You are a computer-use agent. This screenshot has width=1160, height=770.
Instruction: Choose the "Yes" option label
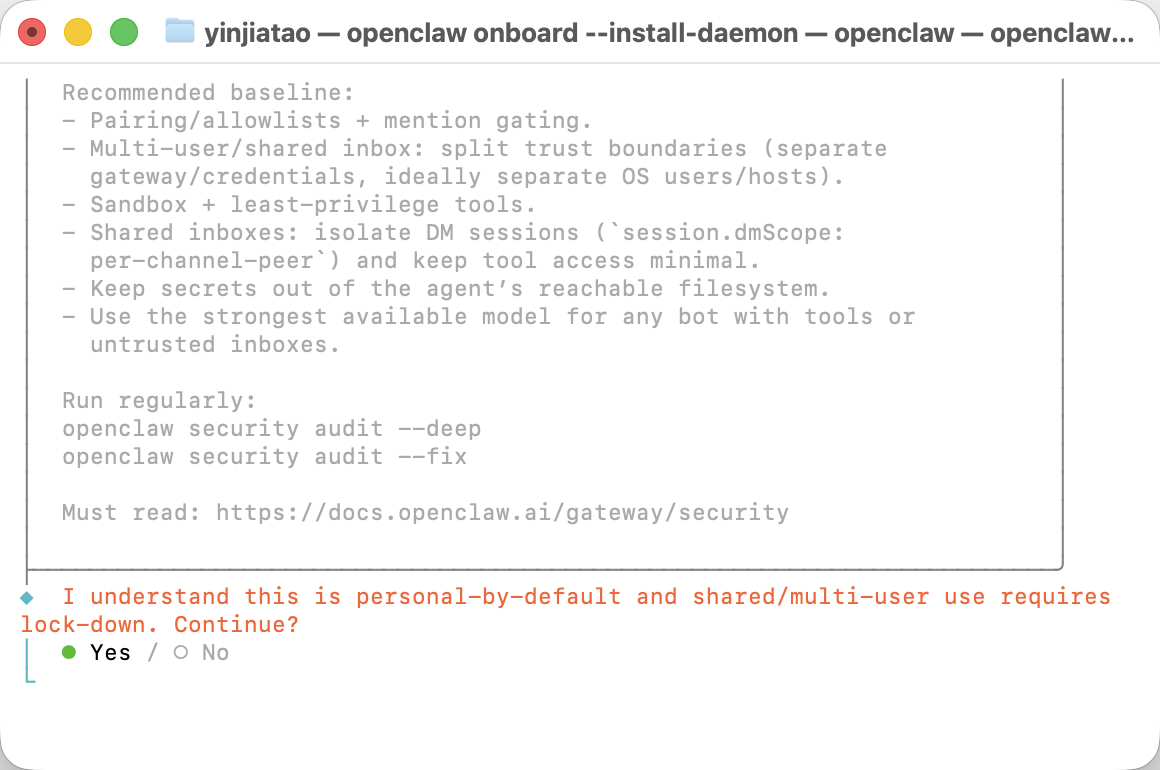pos(110,653)
